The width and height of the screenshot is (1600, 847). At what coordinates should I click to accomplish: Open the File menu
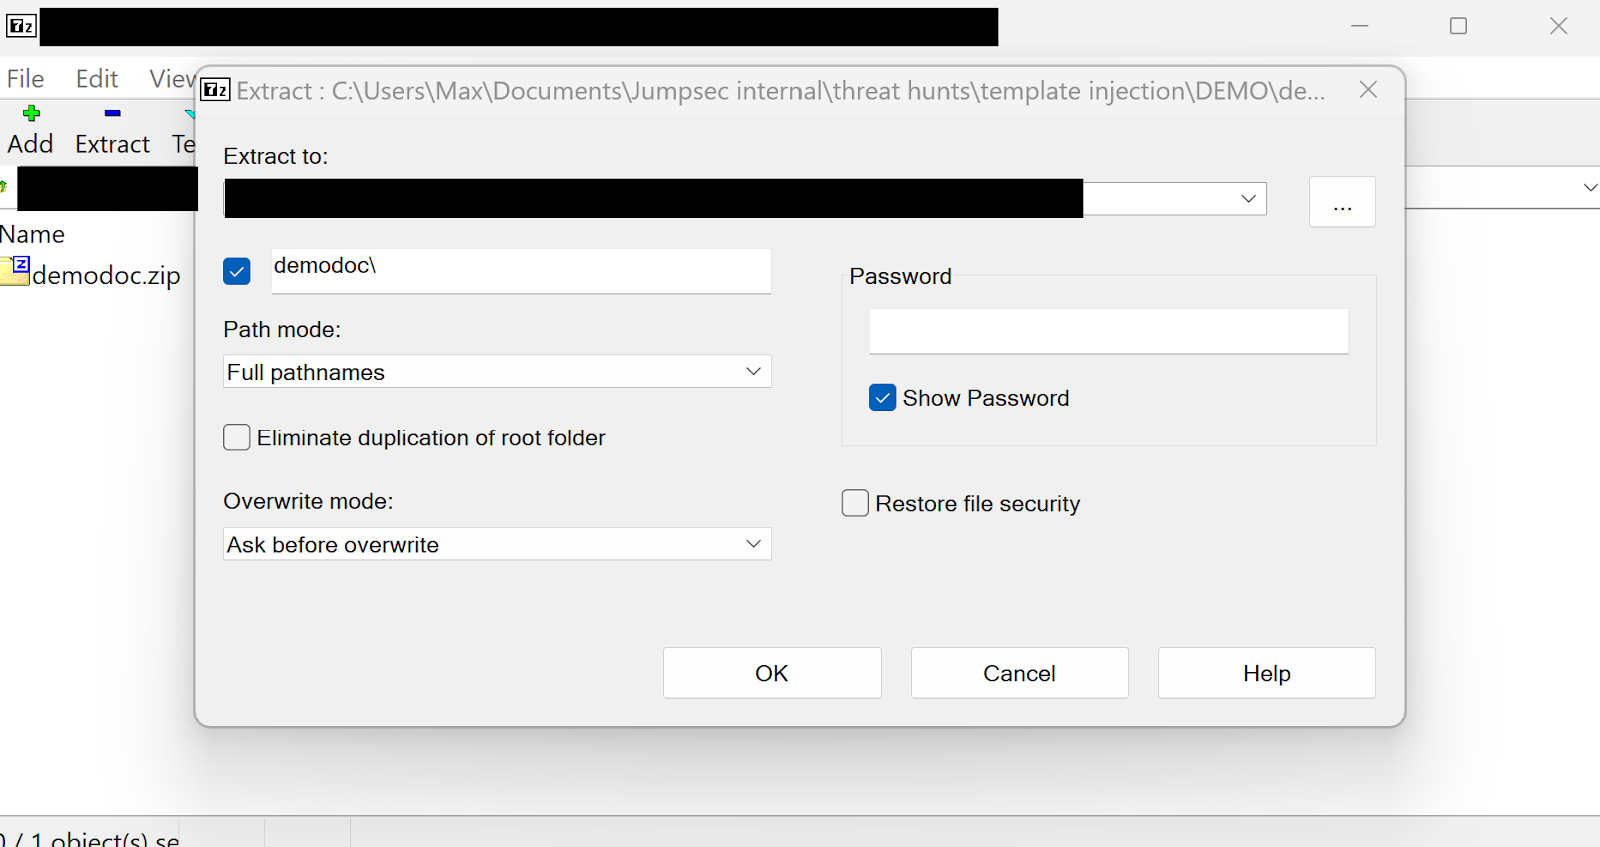tap(25, 79)
